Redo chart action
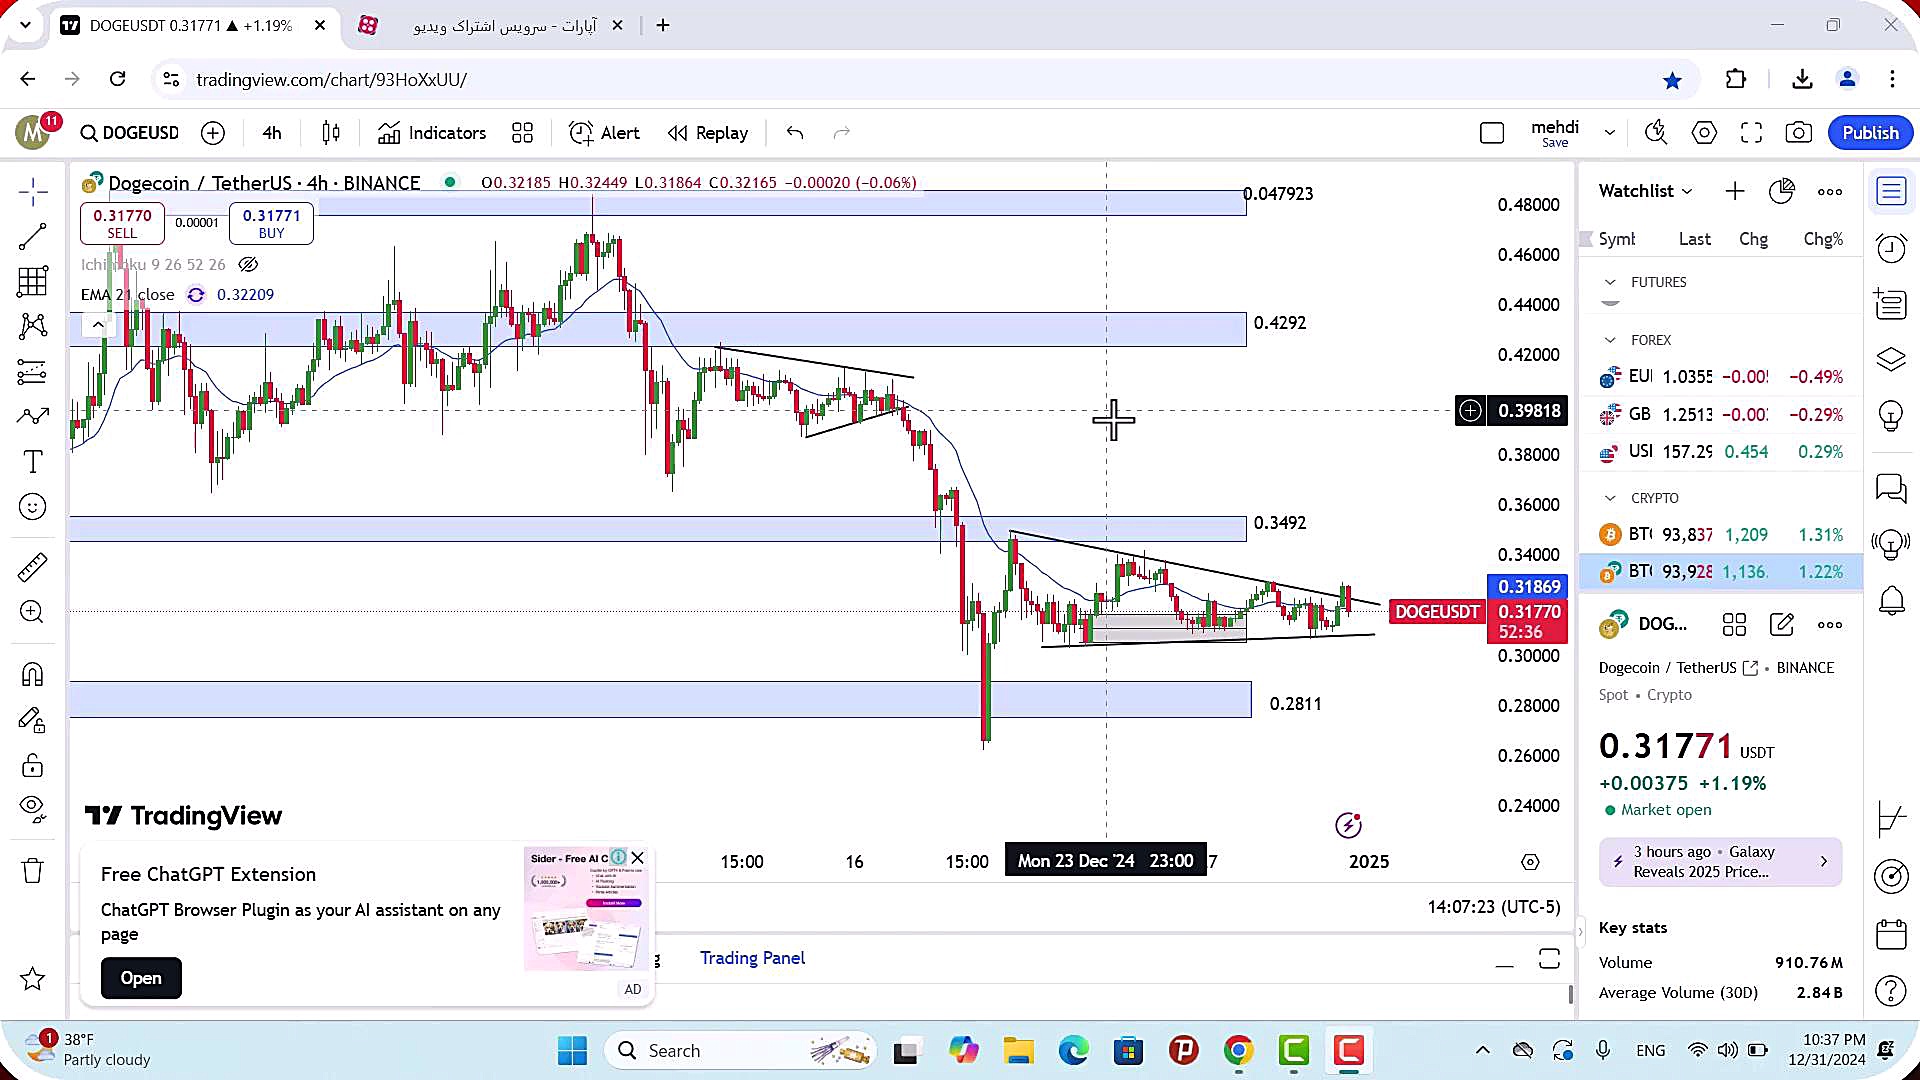Screen dimensions: 1920x1080 842,133
